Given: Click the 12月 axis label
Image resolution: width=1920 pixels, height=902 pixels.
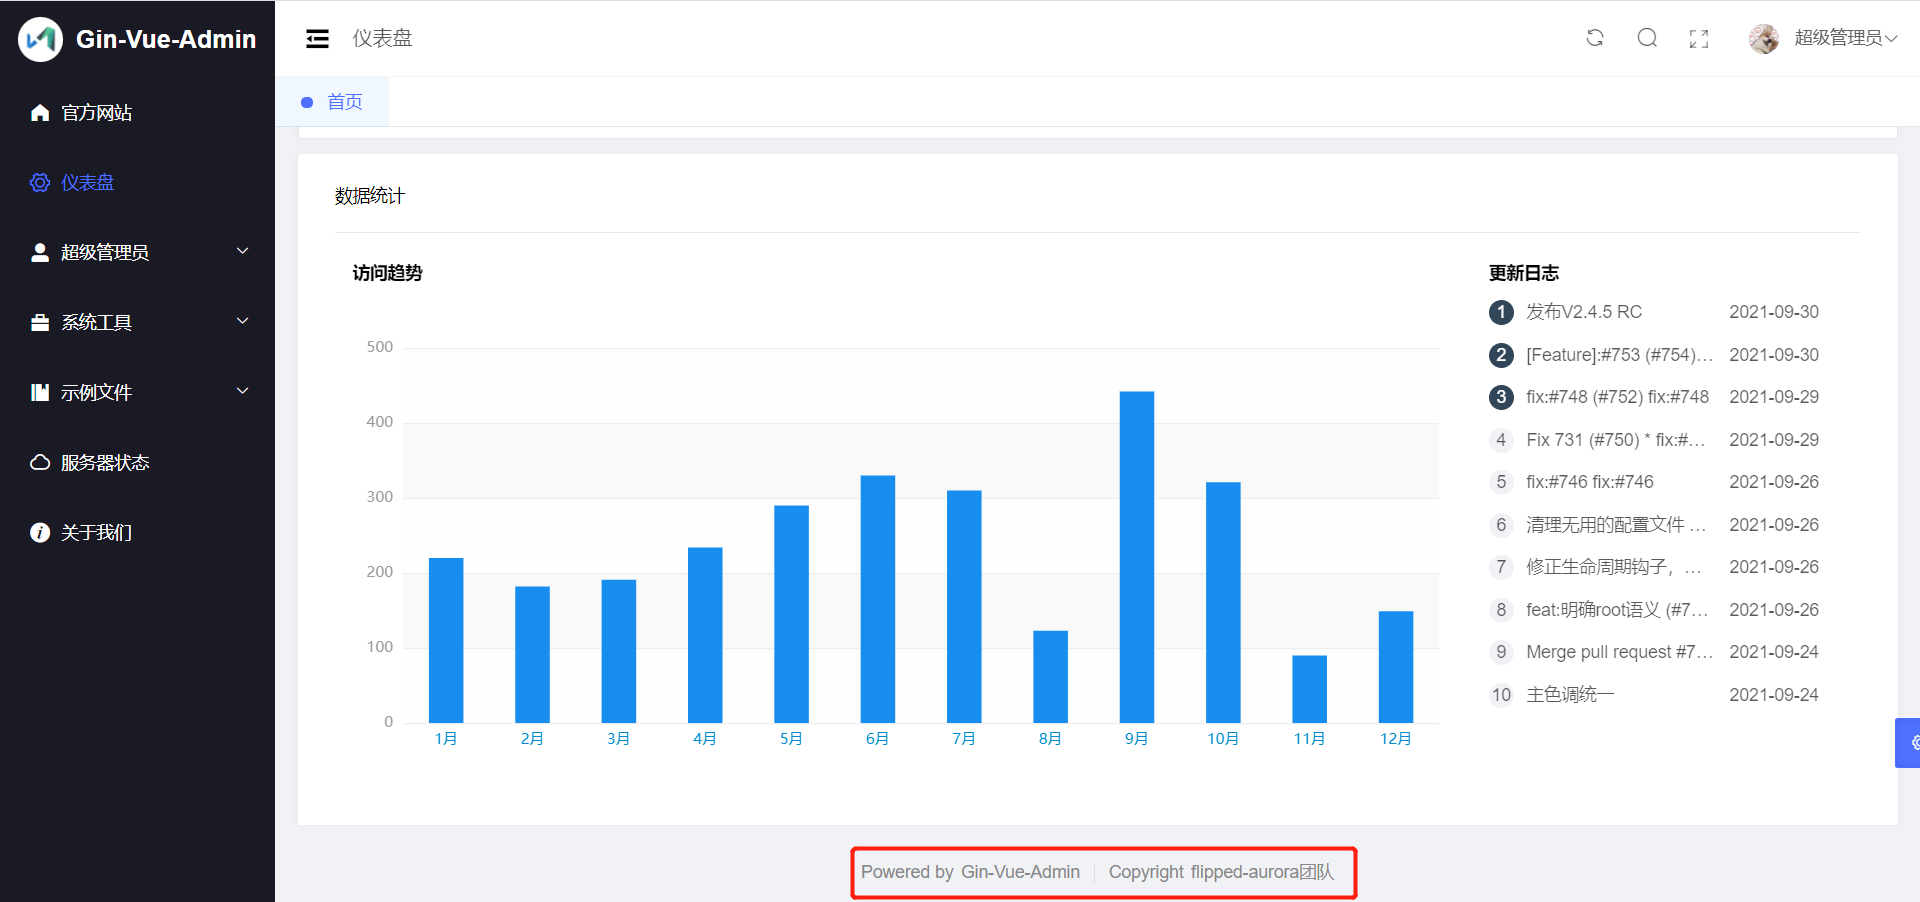Looking at the screenshot, I should tap(1396, 739).
